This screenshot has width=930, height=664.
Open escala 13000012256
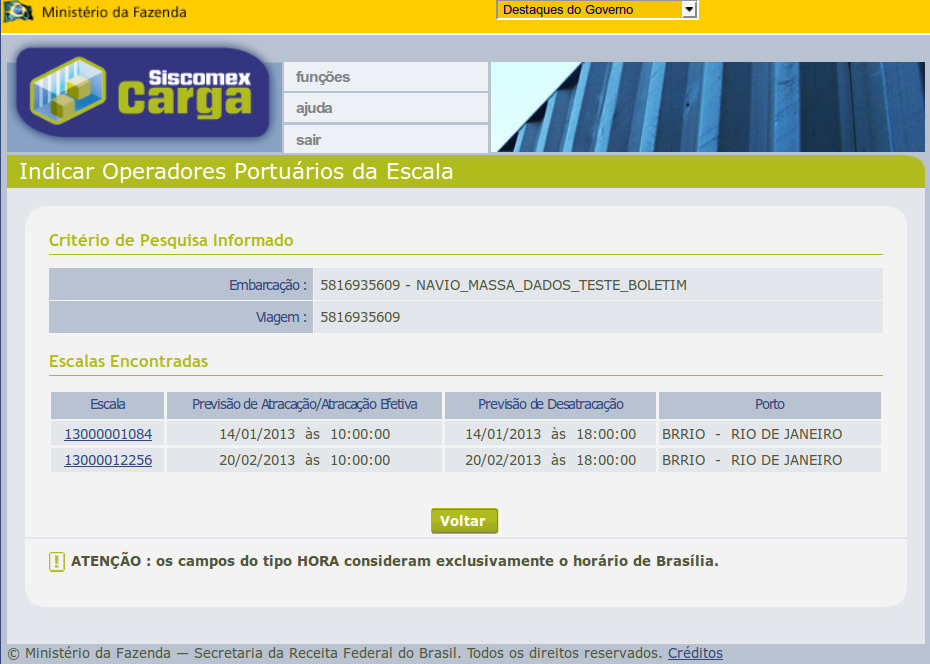tap(106, 460)
